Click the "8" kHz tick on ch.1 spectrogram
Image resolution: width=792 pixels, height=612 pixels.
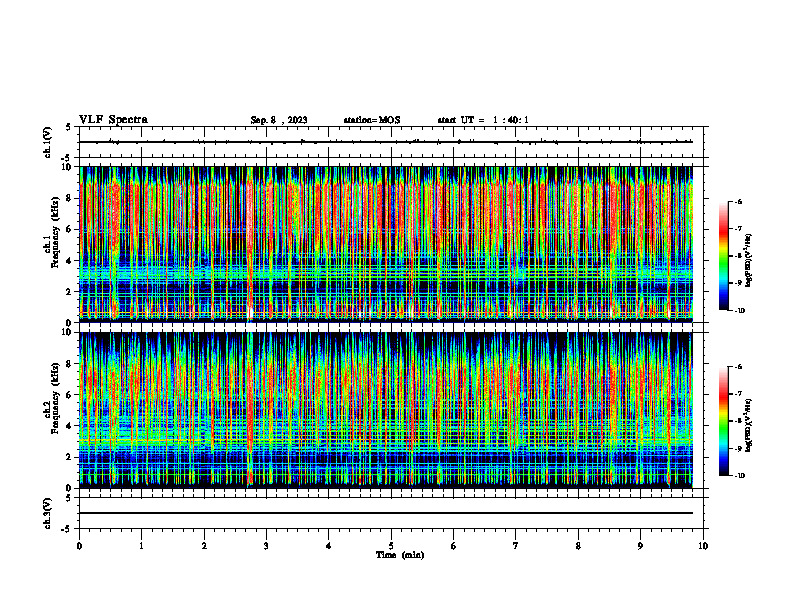click(69, 198)
